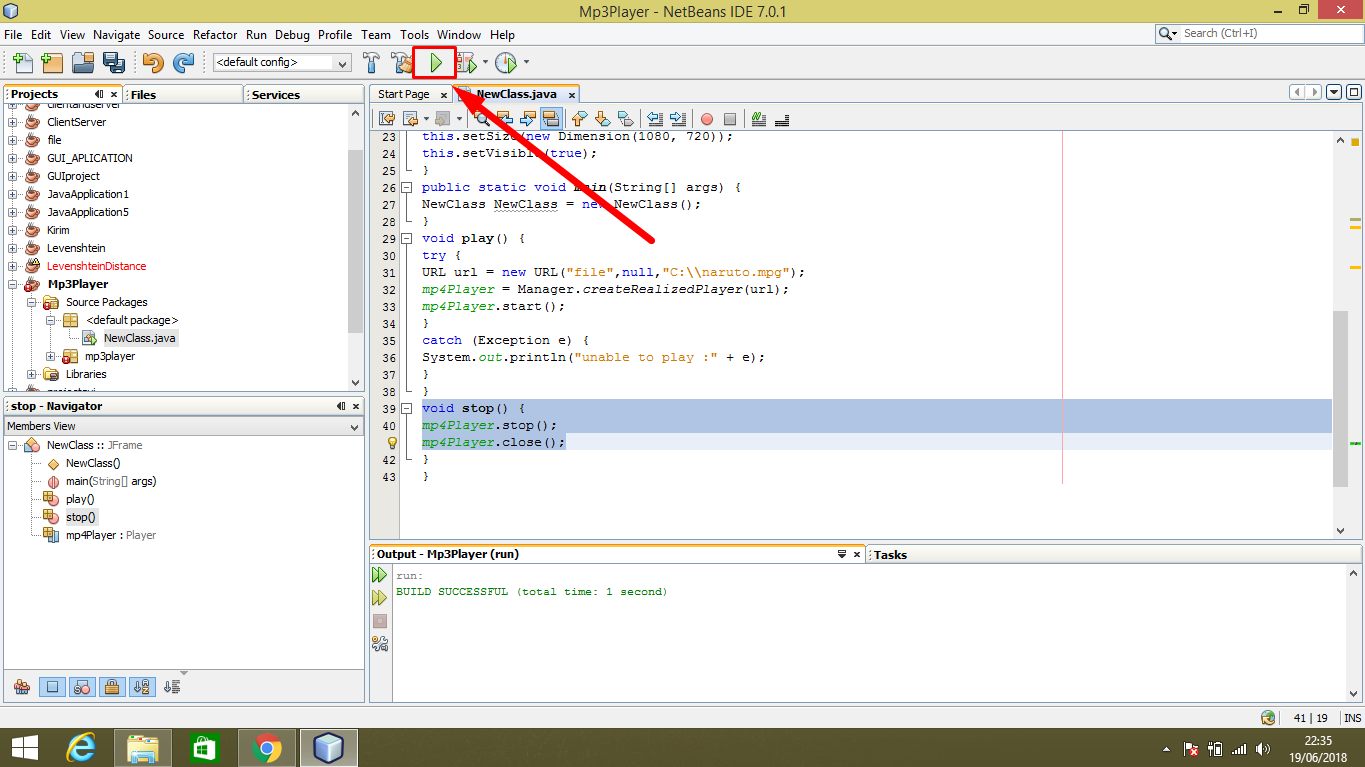This screenshot has height=767, width=1365.
Task: Click the Save All disks icon
Action: (x=112, y=63)
